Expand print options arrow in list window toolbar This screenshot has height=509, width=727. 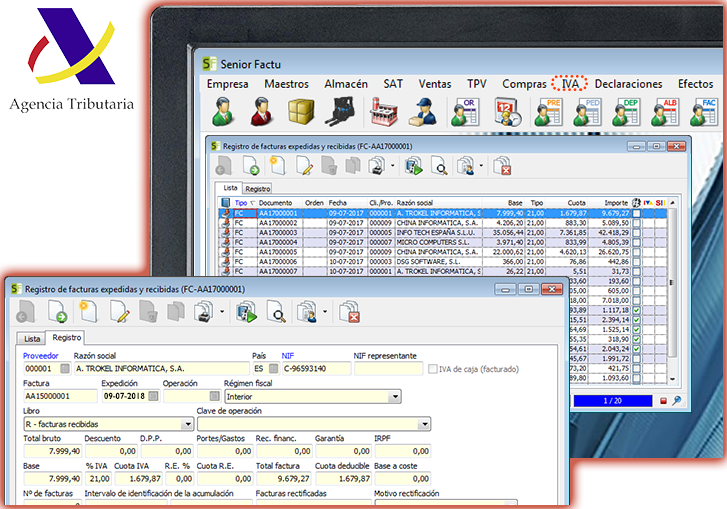[393, 165]
